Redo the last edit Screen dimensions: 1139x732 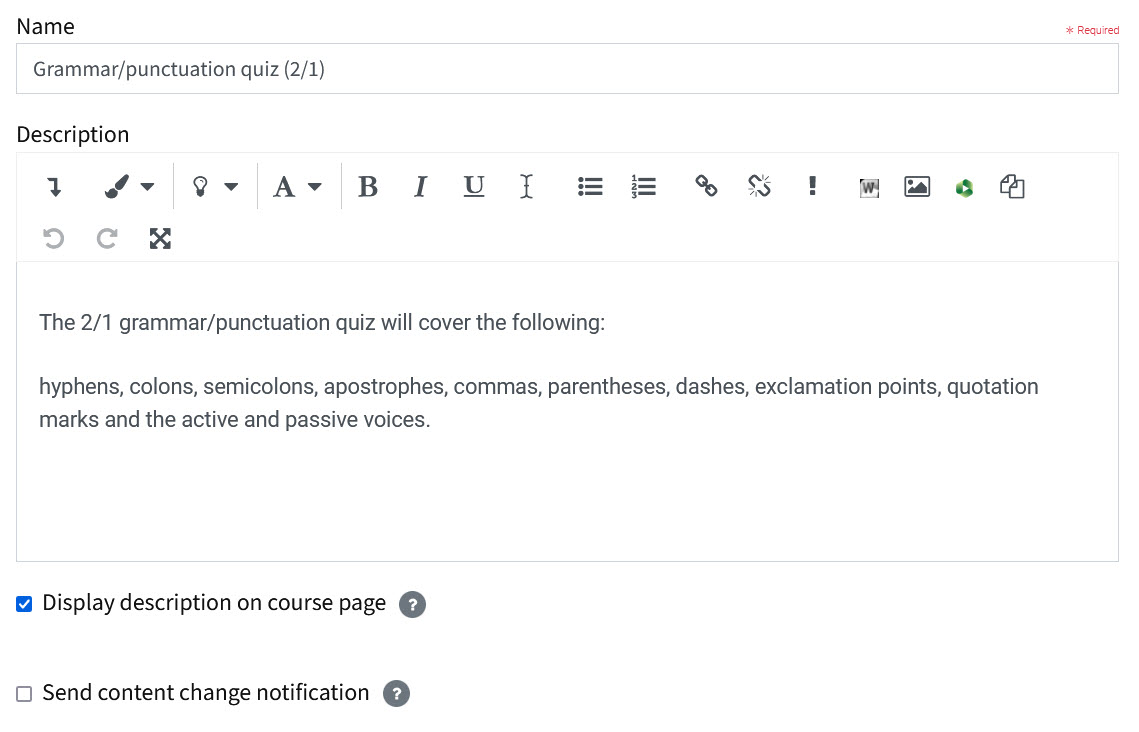(107, 238)
